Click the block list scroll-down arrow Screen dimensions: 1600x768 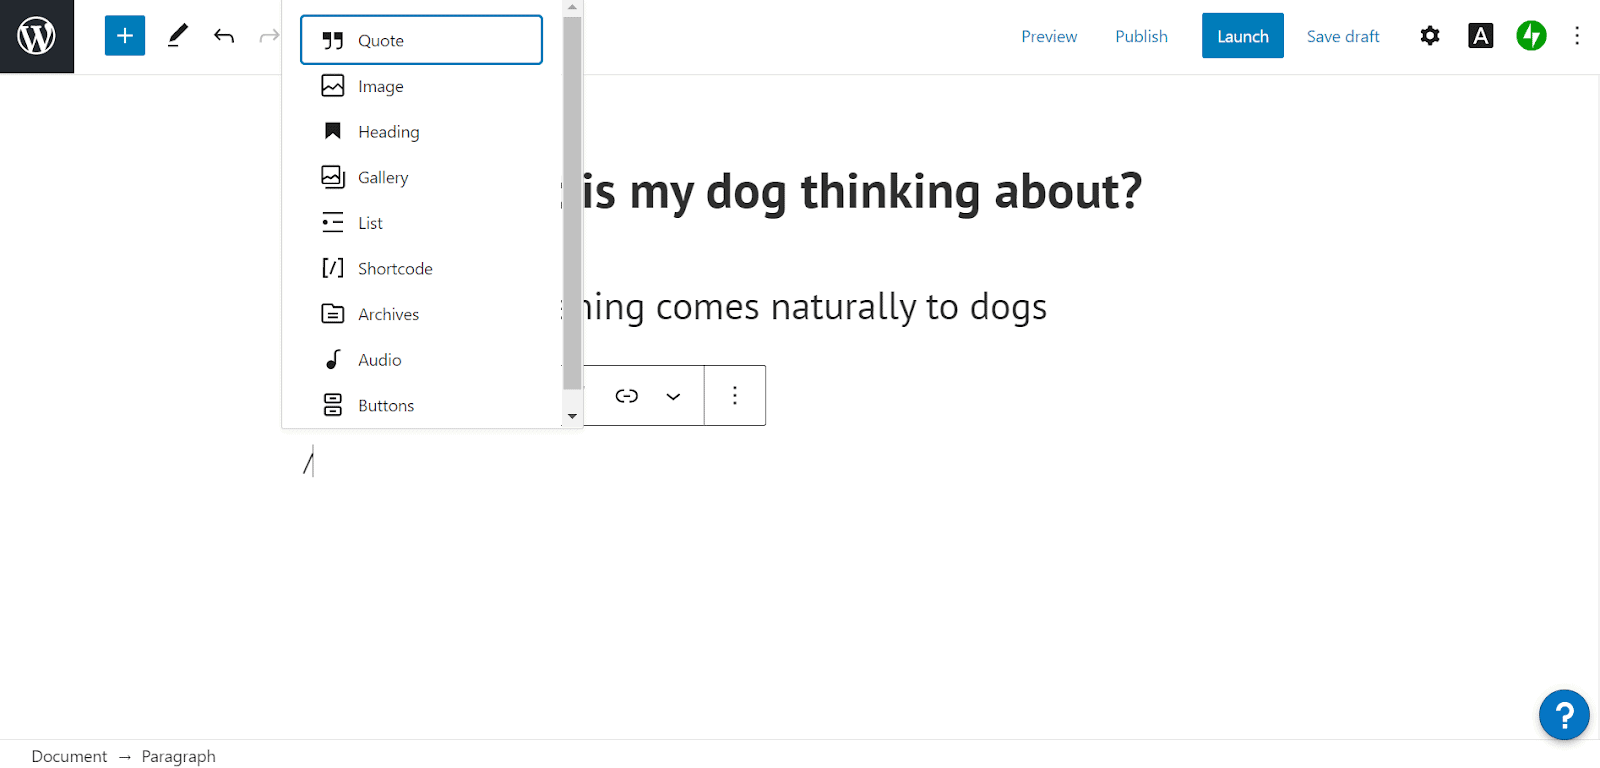click(x=572, y=416)
